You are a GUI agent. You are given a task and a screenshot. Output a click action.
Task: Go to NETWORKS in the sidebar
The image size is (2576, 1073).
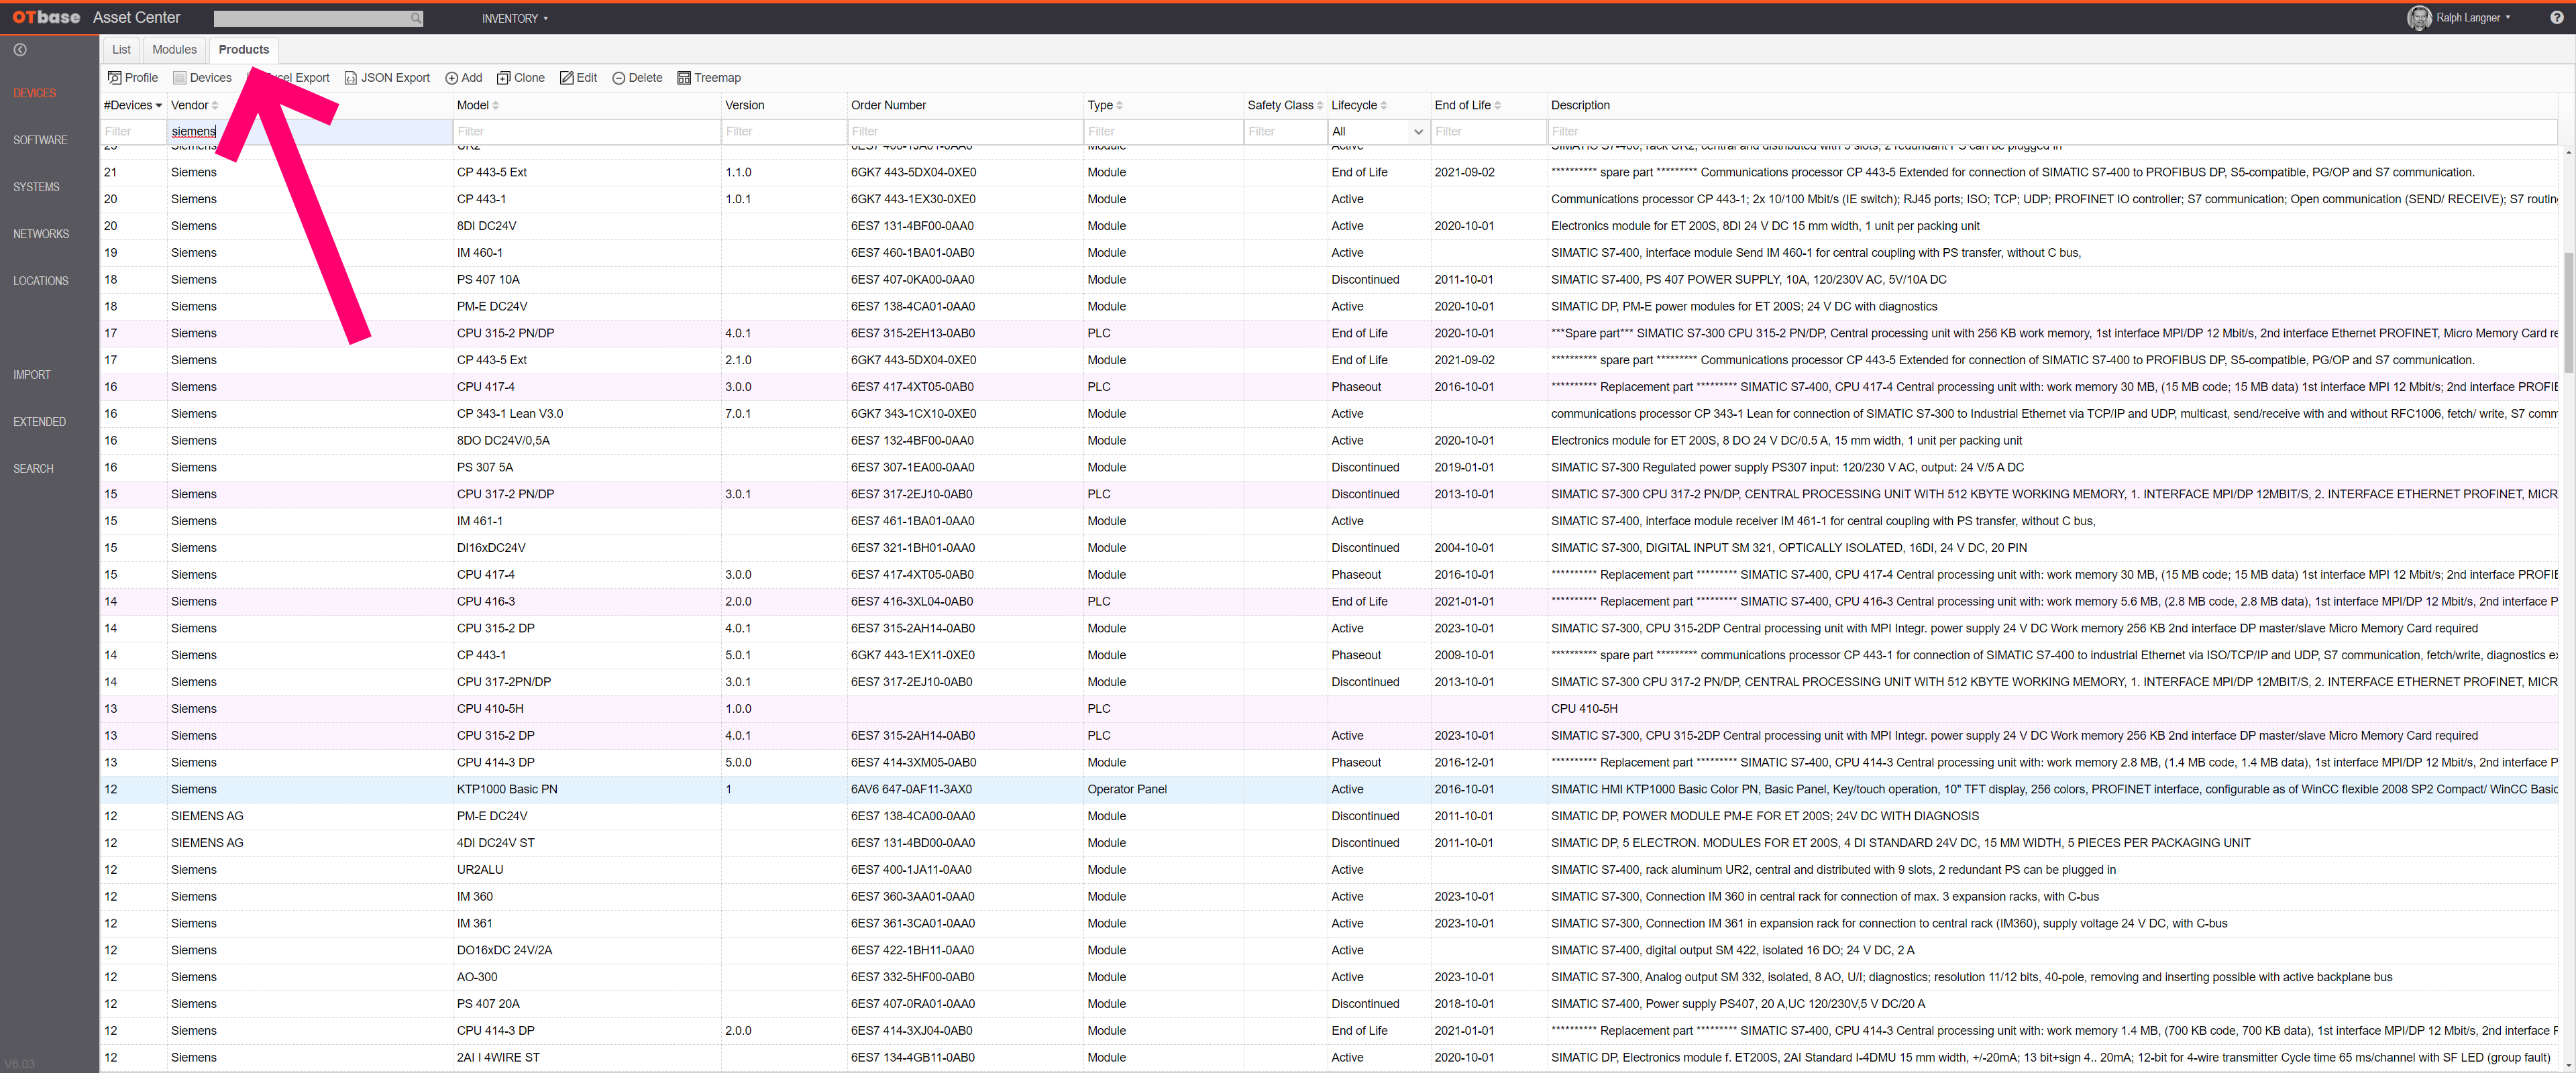41,234
